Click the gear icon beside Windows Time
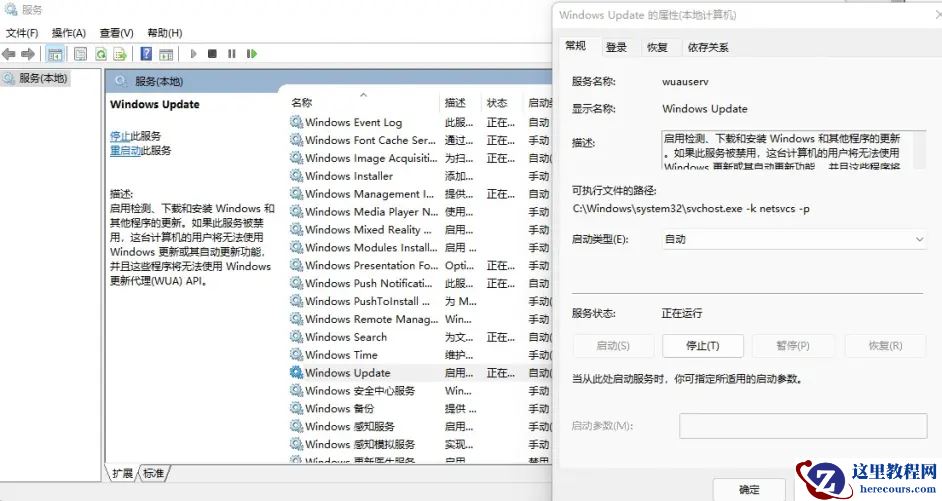This screenshot has height=501, width=942. 296,355
